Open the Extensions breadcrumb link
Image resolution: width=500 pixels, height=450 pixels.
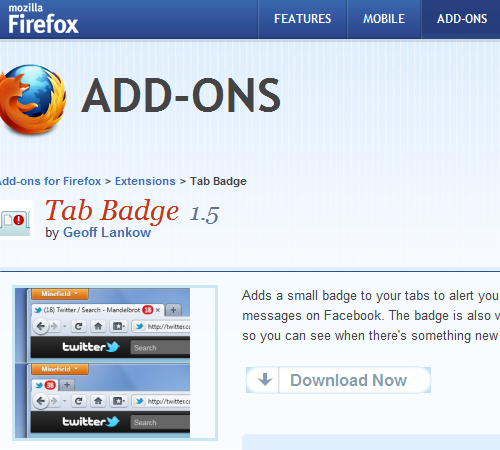[145, 181]
